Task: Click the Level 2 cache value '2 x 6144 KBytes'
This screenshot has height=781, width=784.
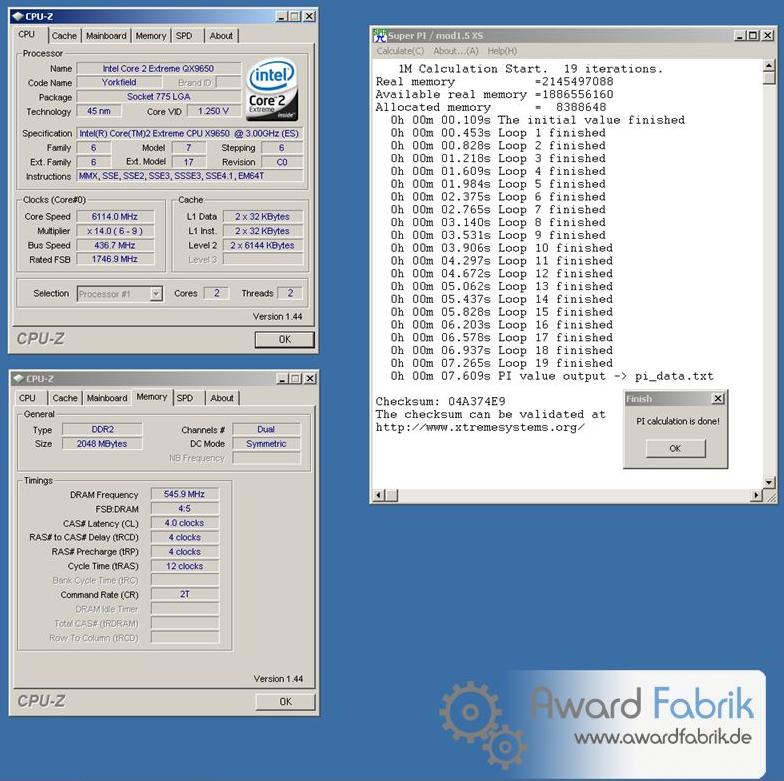Action: click(262, 246)
